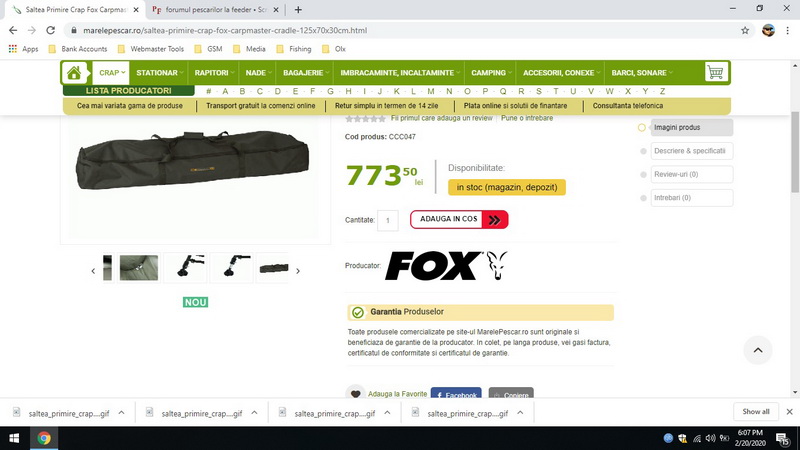Expand the RAPITORI category menu
The image size is (800, 450).
tap(214, 73)
